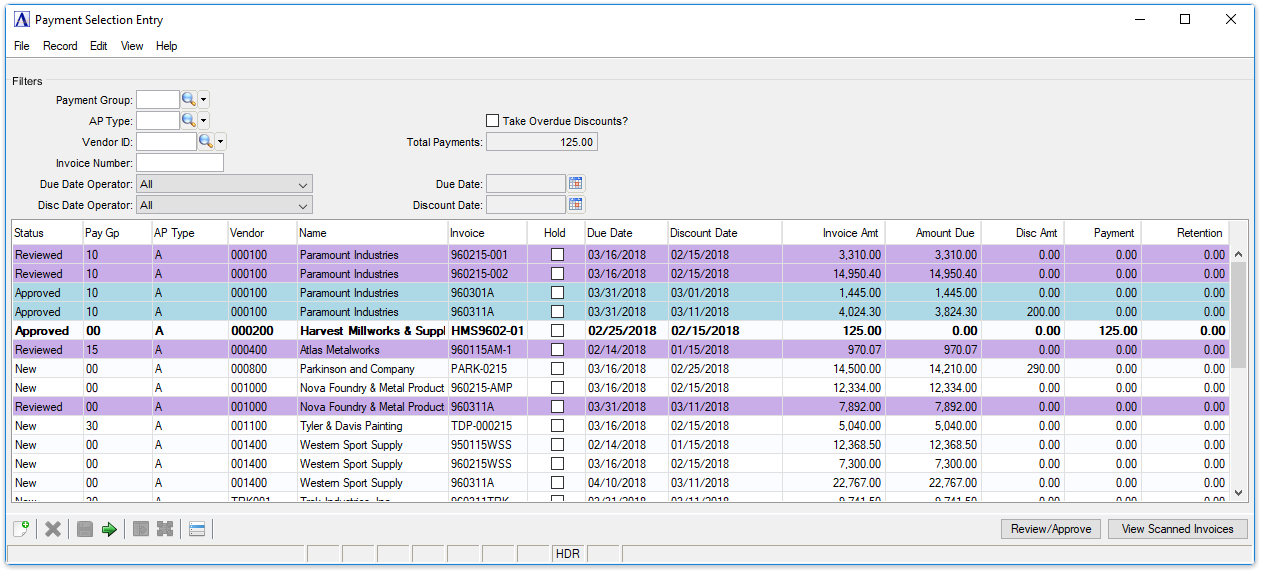Image resolution: width=1264 pixels, height=574 pixels.
Task: Click the 22,767.00 Invoice Amt cell
Action: point(834,483)
